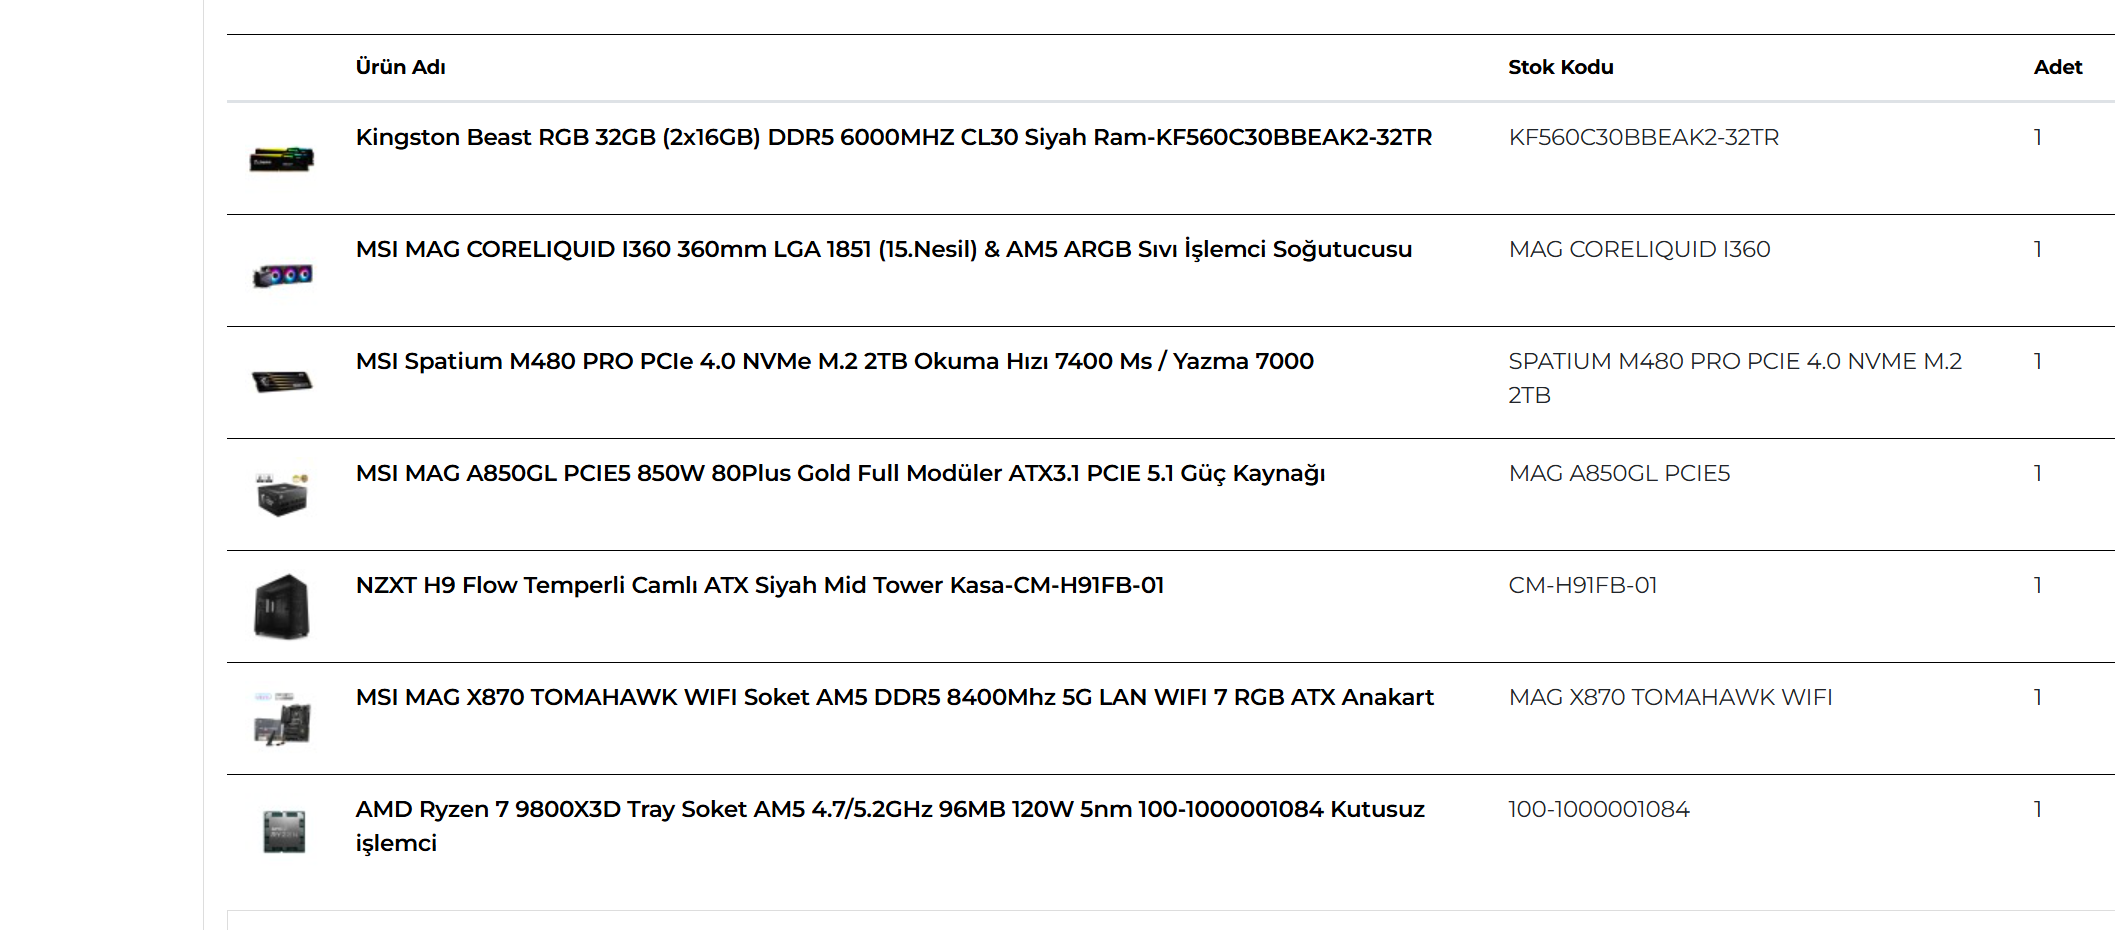The width and height of the screenshot is (2115, 930).
Task: Open the MSI MAG A850GL power supply image
Action: (x=282, y=494)
